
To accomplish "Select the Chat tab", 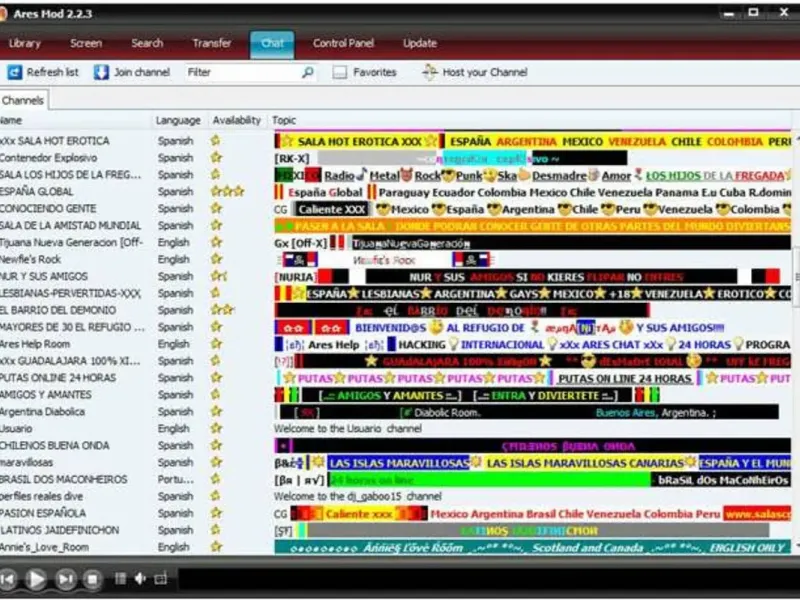I will click(x=272, y=44).
